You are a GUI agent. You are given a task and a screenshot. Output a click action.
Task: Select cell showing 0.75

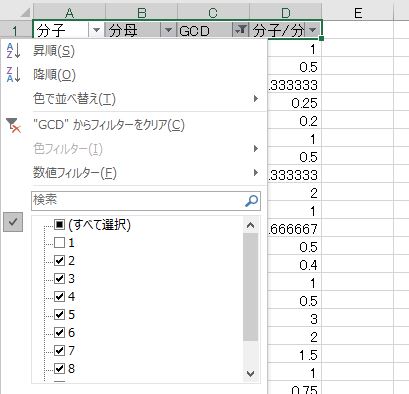pos(294,388)
